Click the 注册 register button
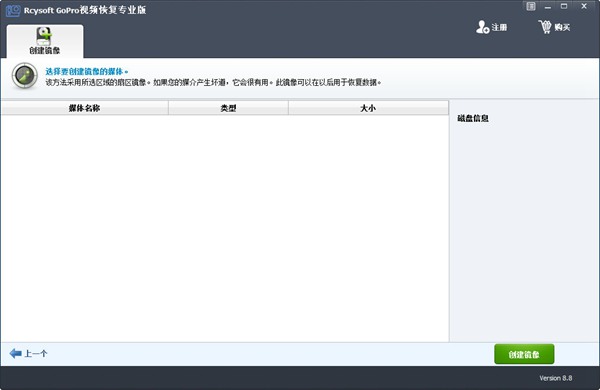 tap(492, 27)
